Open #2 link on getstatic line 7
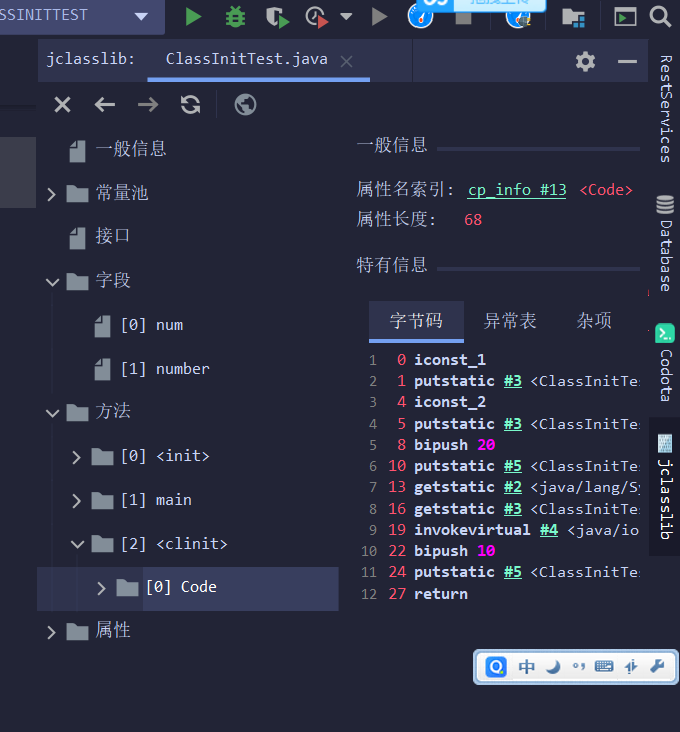The height and width of the screenshot is (732, 680). [513, 487]
